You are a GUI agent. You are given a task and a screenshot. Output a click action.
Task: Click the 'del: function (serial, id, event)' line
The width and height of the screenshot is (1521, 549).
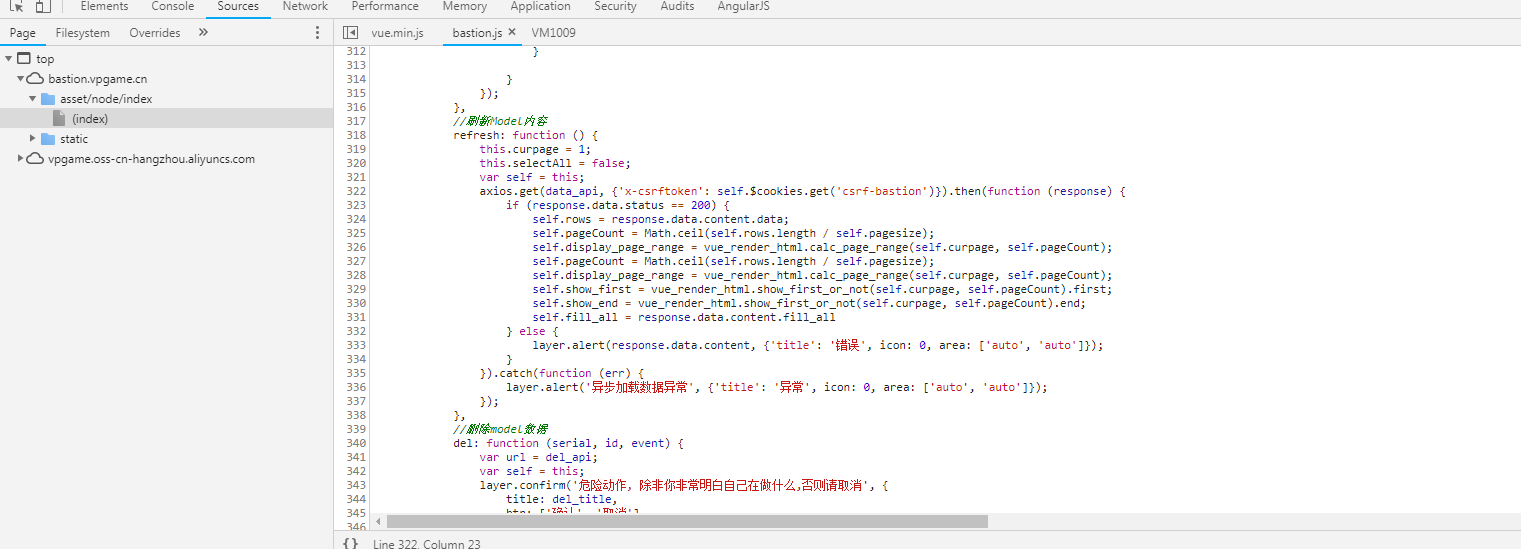568,443
